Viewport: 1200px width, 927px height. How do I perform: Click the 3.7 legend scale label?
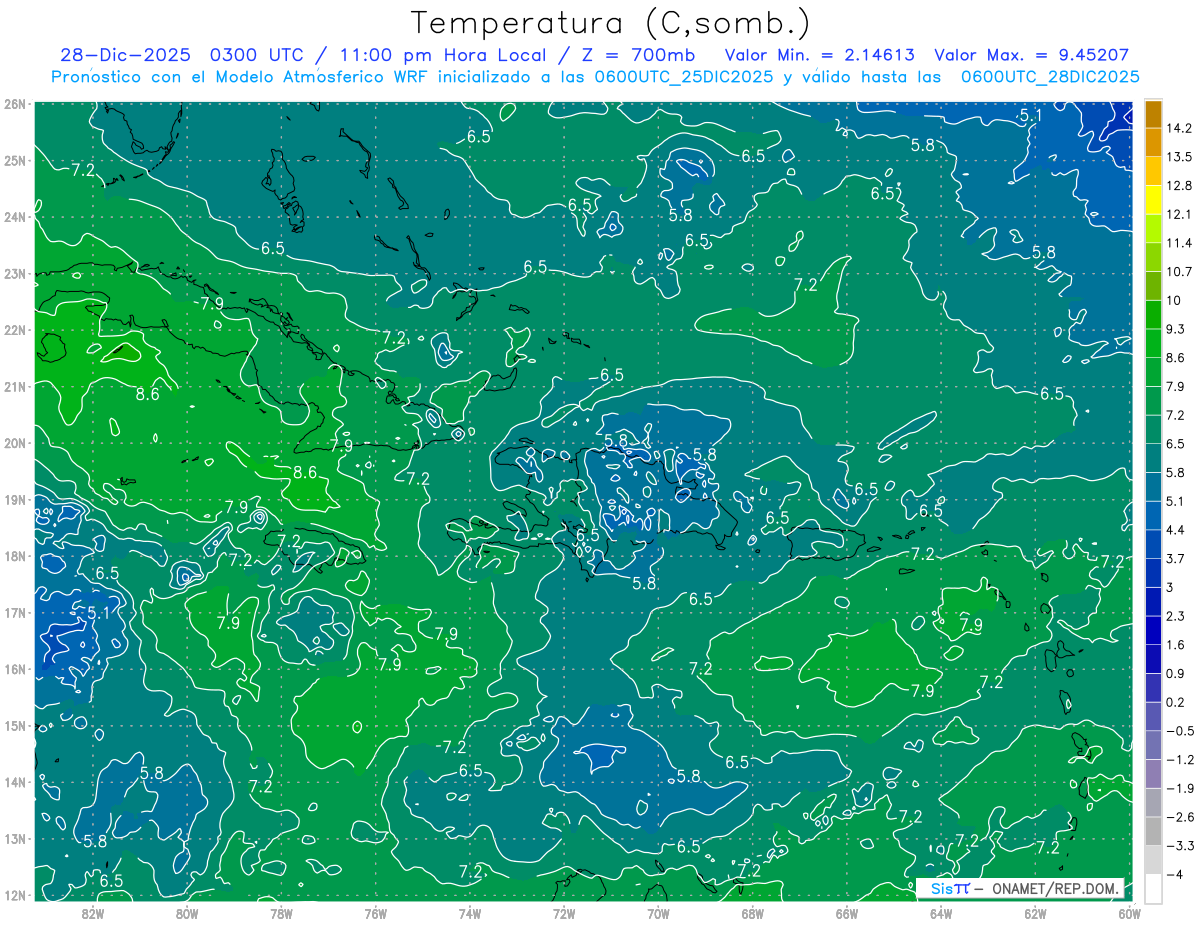point(1175,558)
